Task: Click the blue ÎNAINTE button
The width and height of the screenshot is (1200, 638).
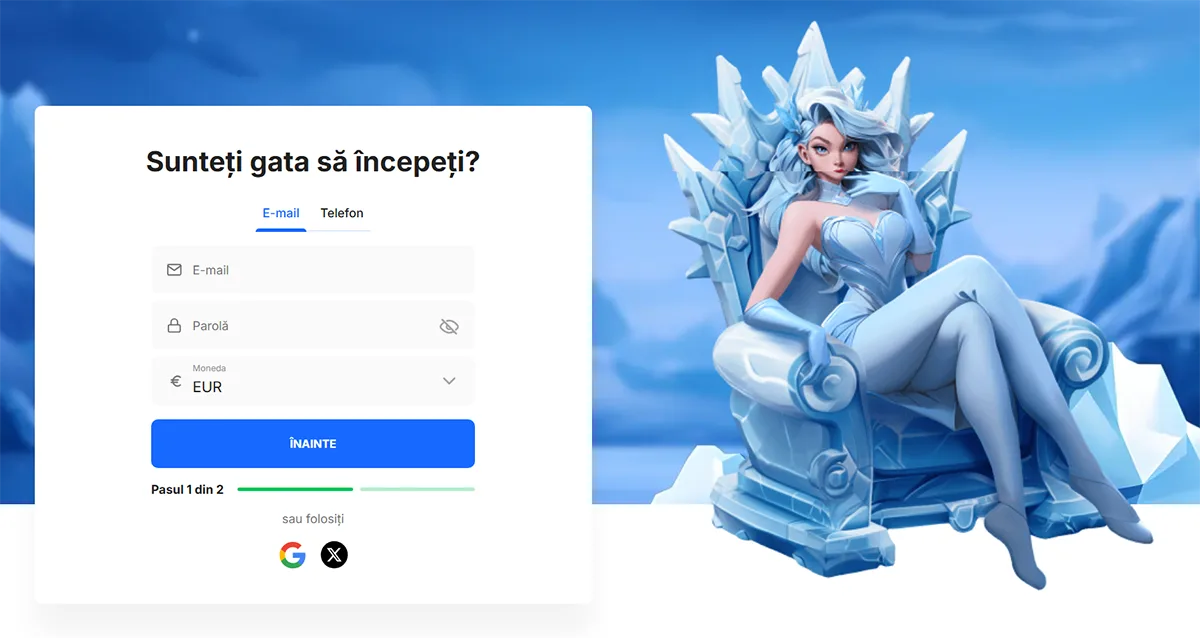Action: pyautogui.click(x=313, y=444)
